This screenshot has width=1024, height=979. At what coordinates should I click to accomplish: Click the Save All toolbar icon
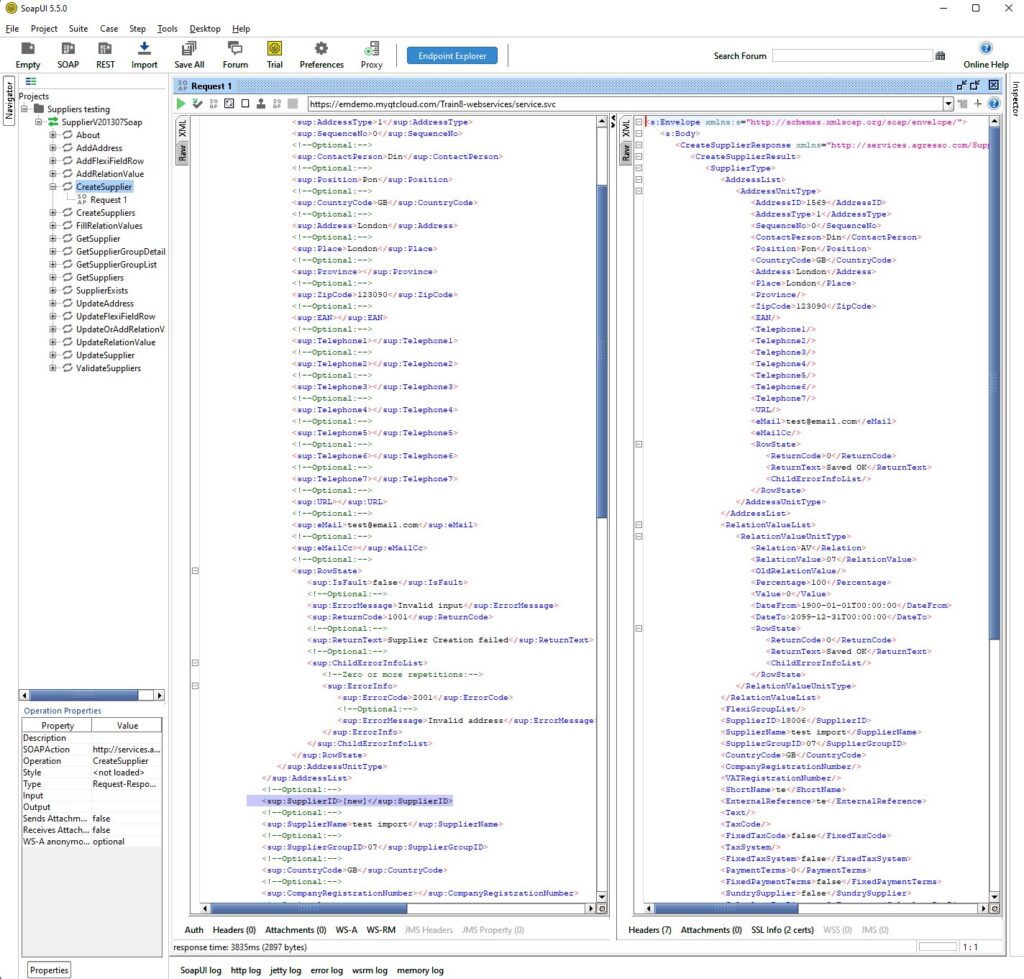[189, 48]
